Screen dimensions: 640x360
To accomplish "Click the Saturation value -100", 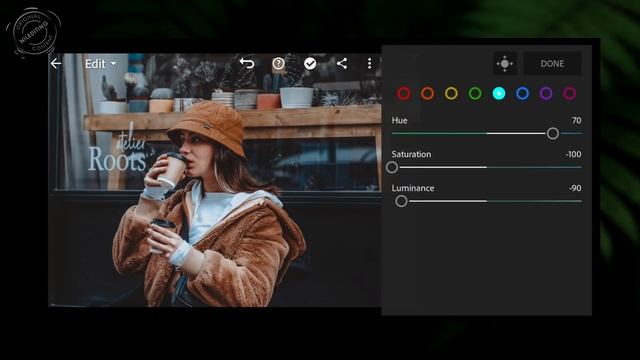I will (x=573, y=154).
